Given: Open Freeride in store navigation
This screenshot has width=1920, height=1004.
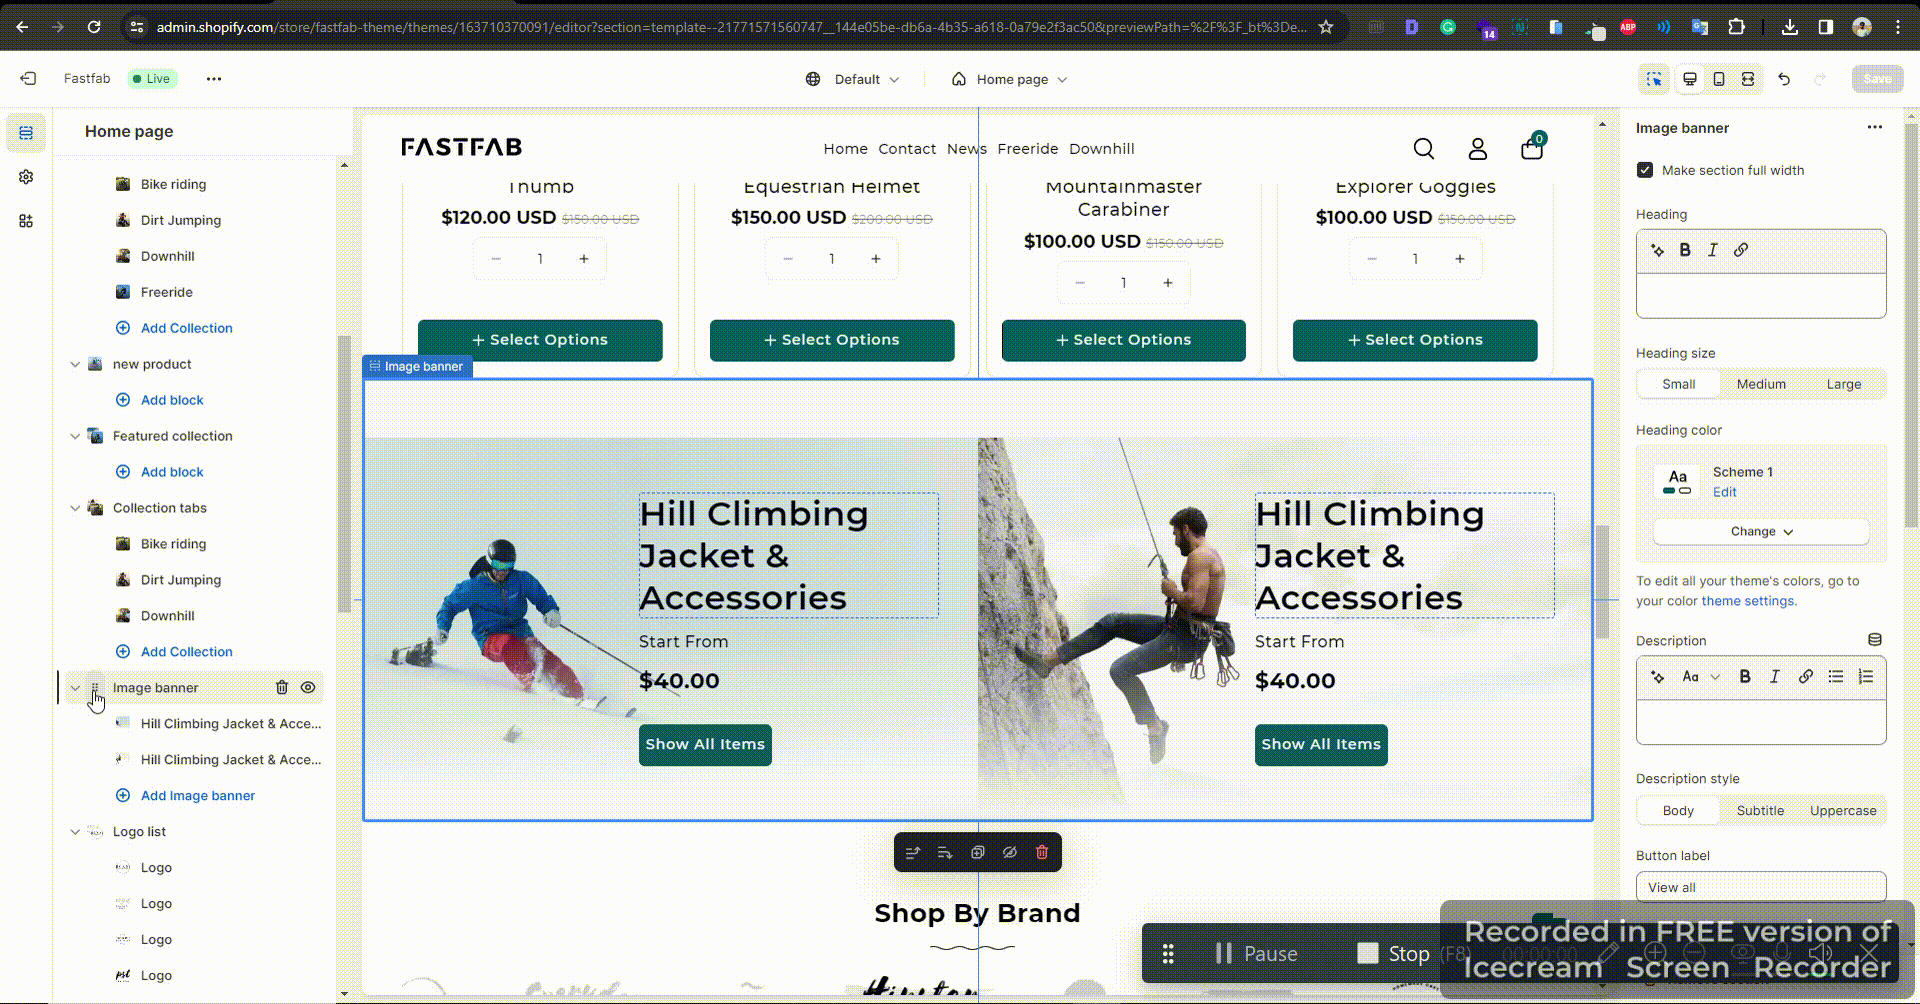Looking at the screenshot, I should click(x=1027, y=149).
